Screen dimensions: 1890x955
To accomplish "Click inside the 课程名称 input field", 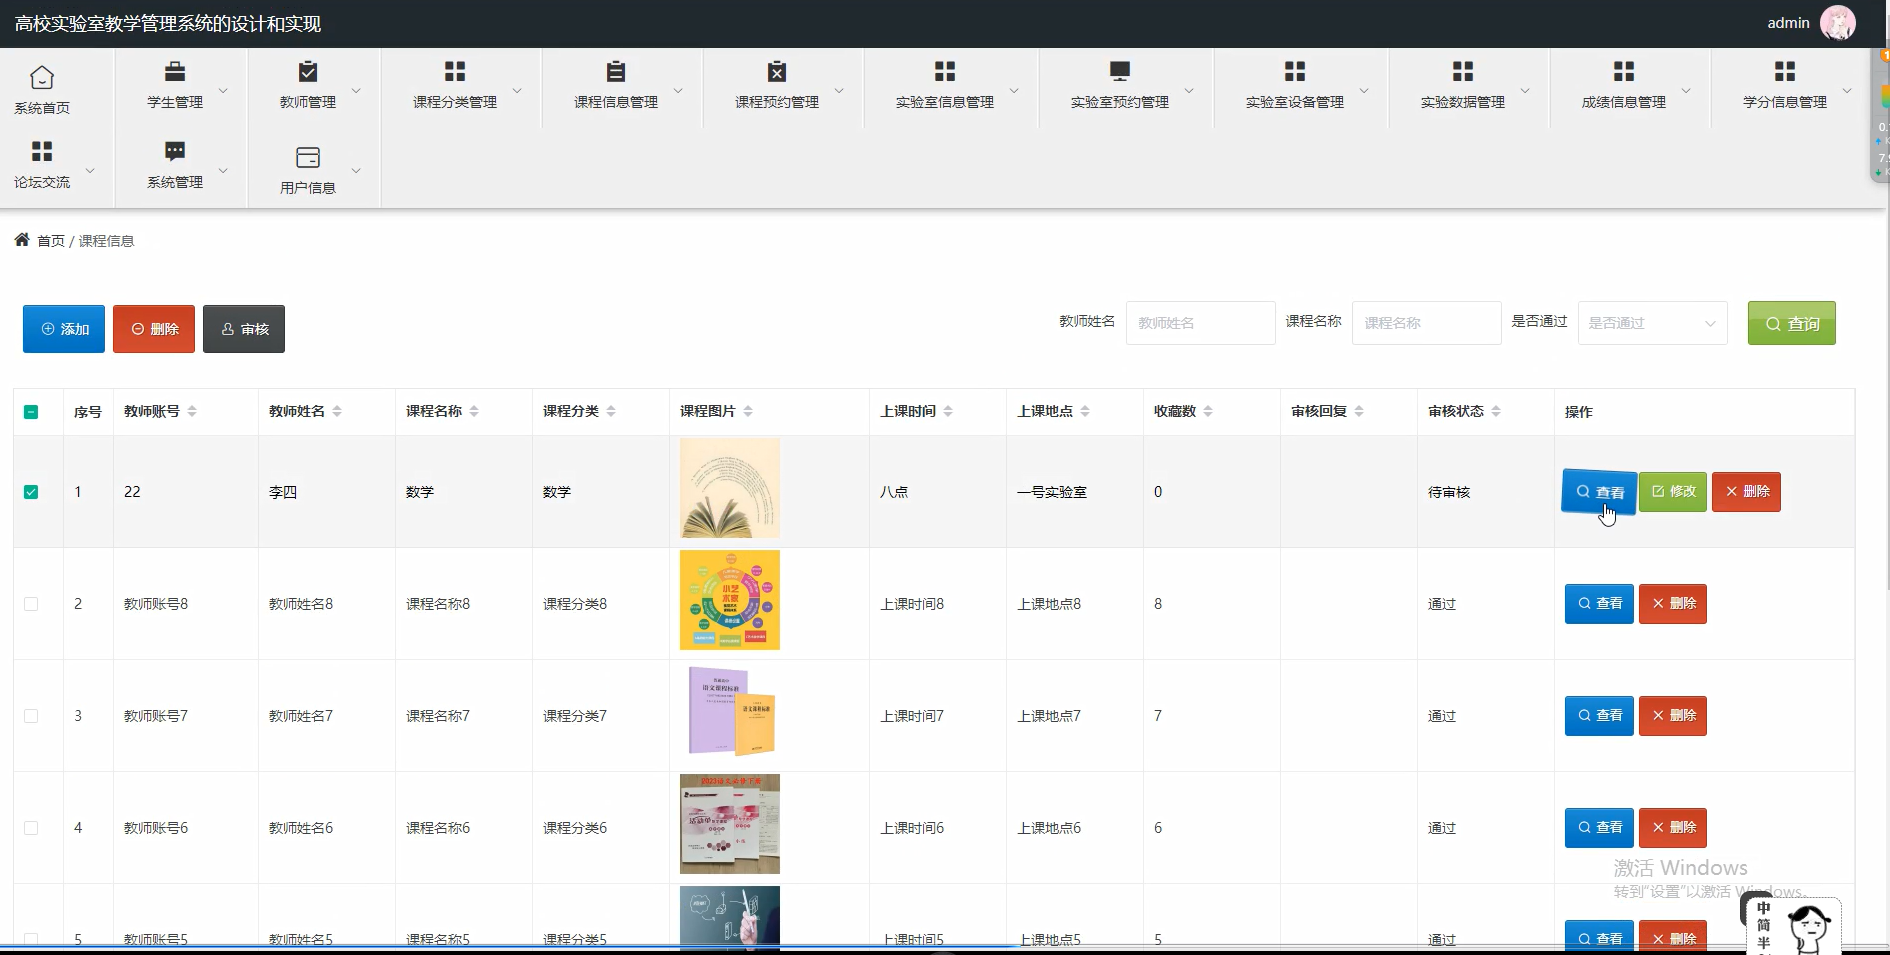I will tap(1426, 323).
